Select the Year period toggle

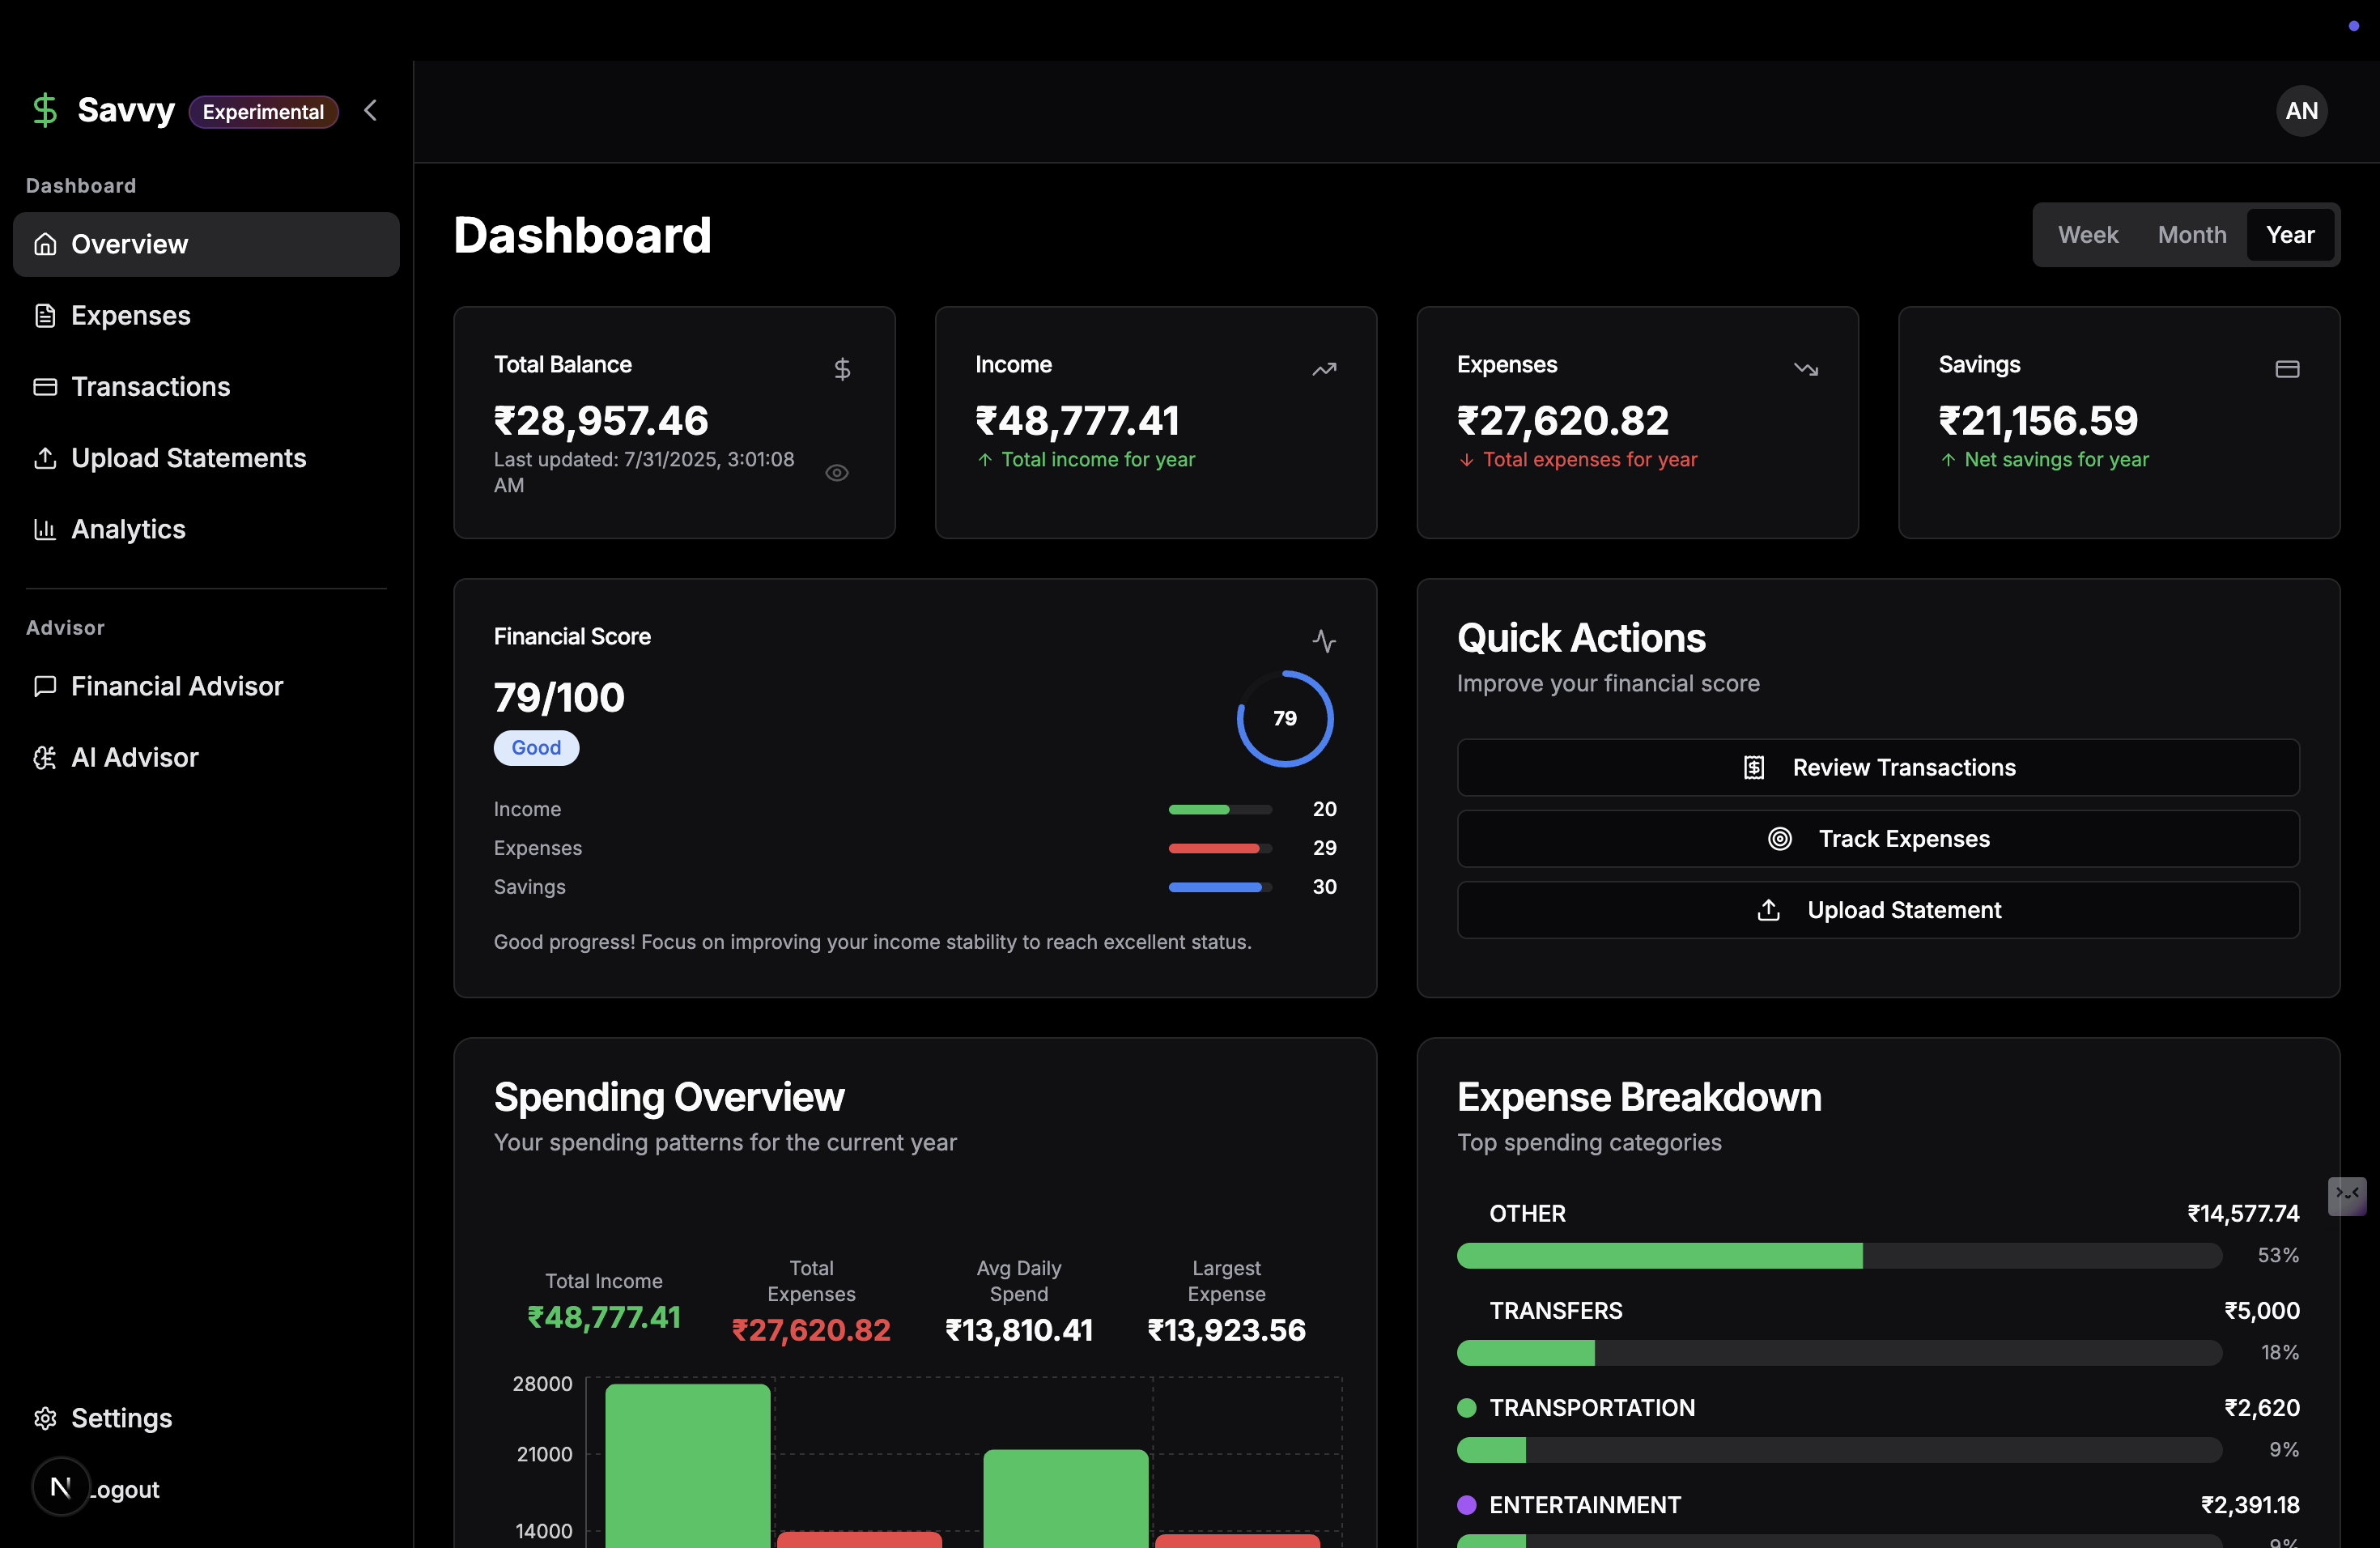pos(2290,235)
